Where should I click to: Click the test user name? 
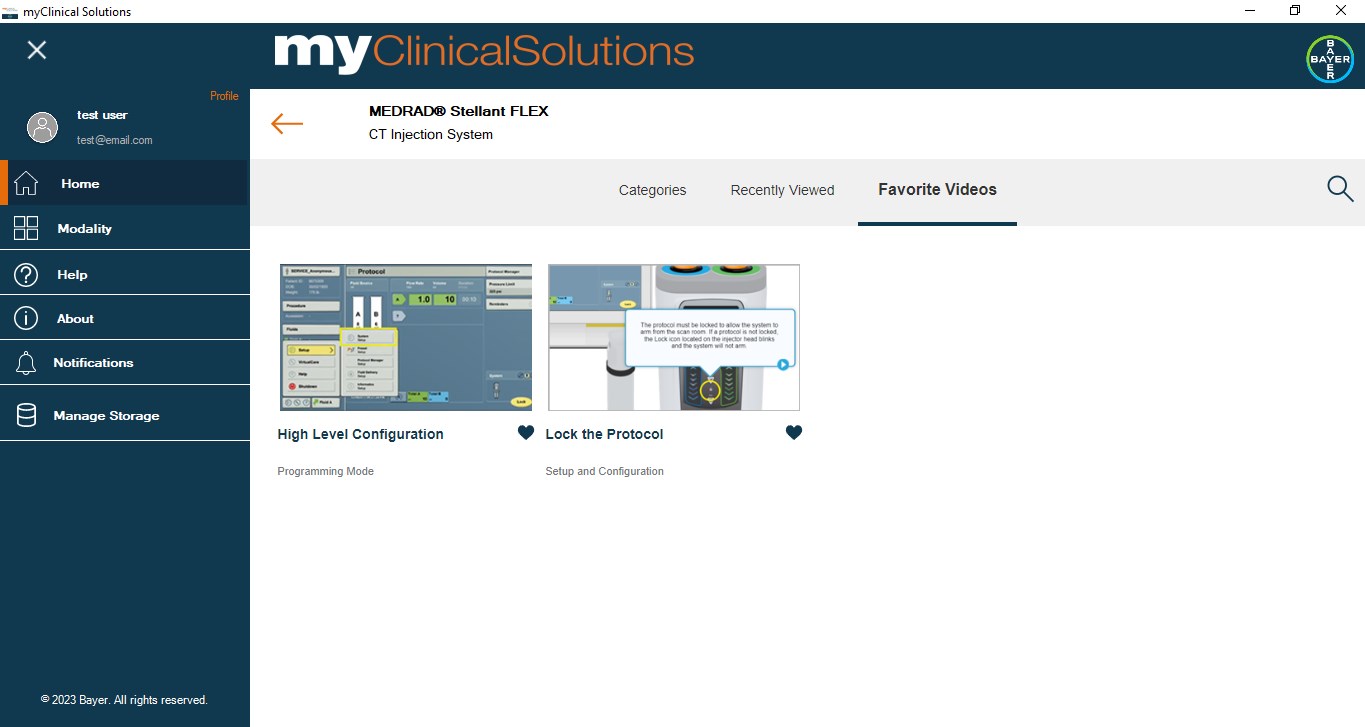(x=102, y=115)
